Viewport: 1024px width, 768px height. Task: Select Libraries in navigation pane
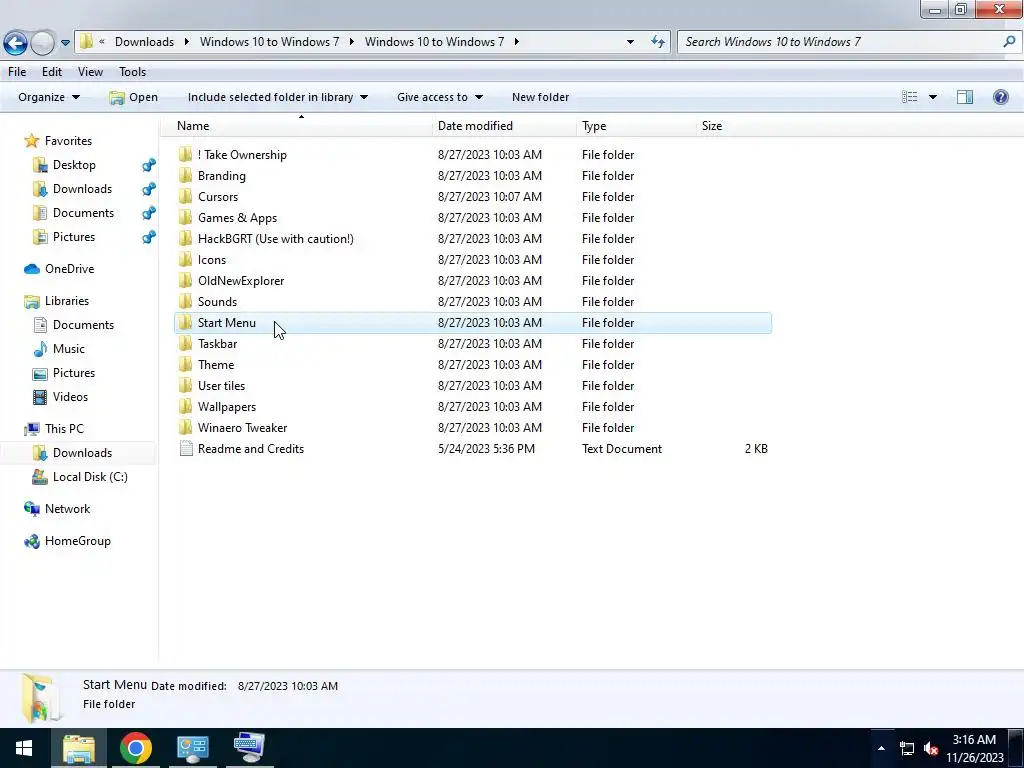point(67,301)
